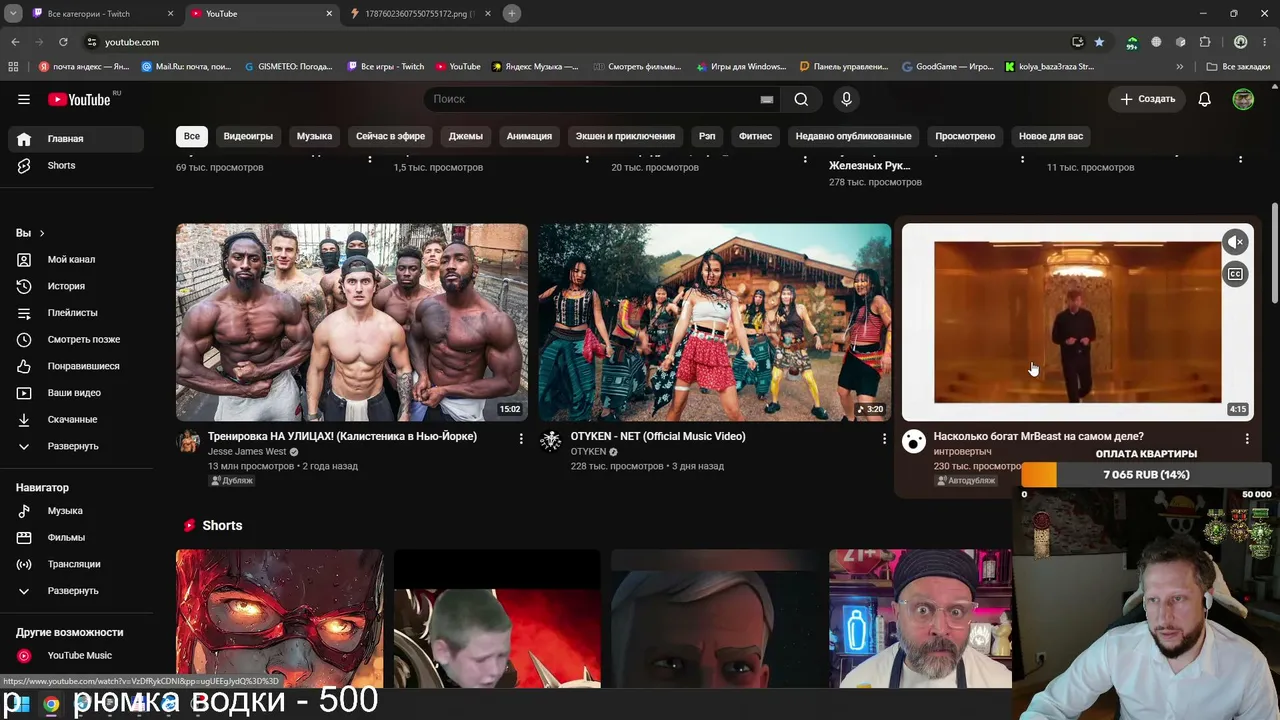Viewport: 1280px width, 720px height.
Task: Select the Новое для вас filter chip
Action: [1051, 136]
